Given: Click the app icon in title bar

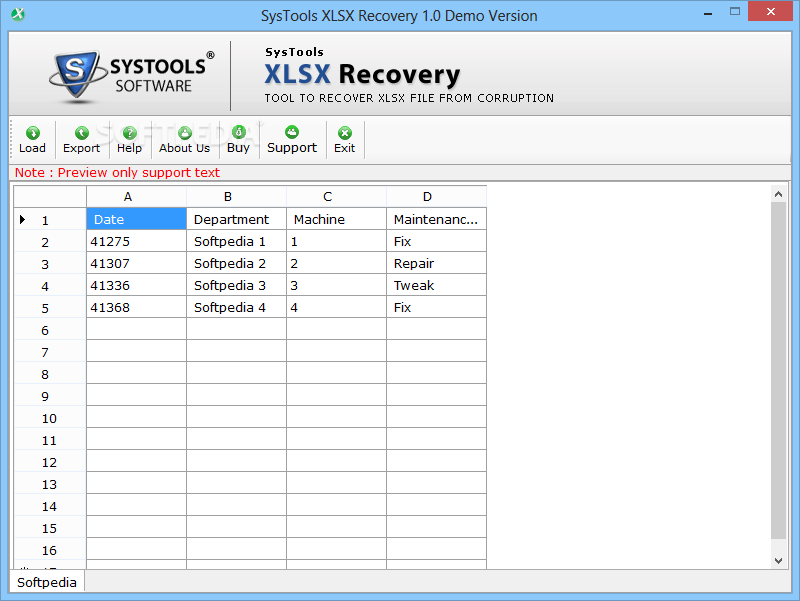Looking at the screenshot, I should point(18,14).
